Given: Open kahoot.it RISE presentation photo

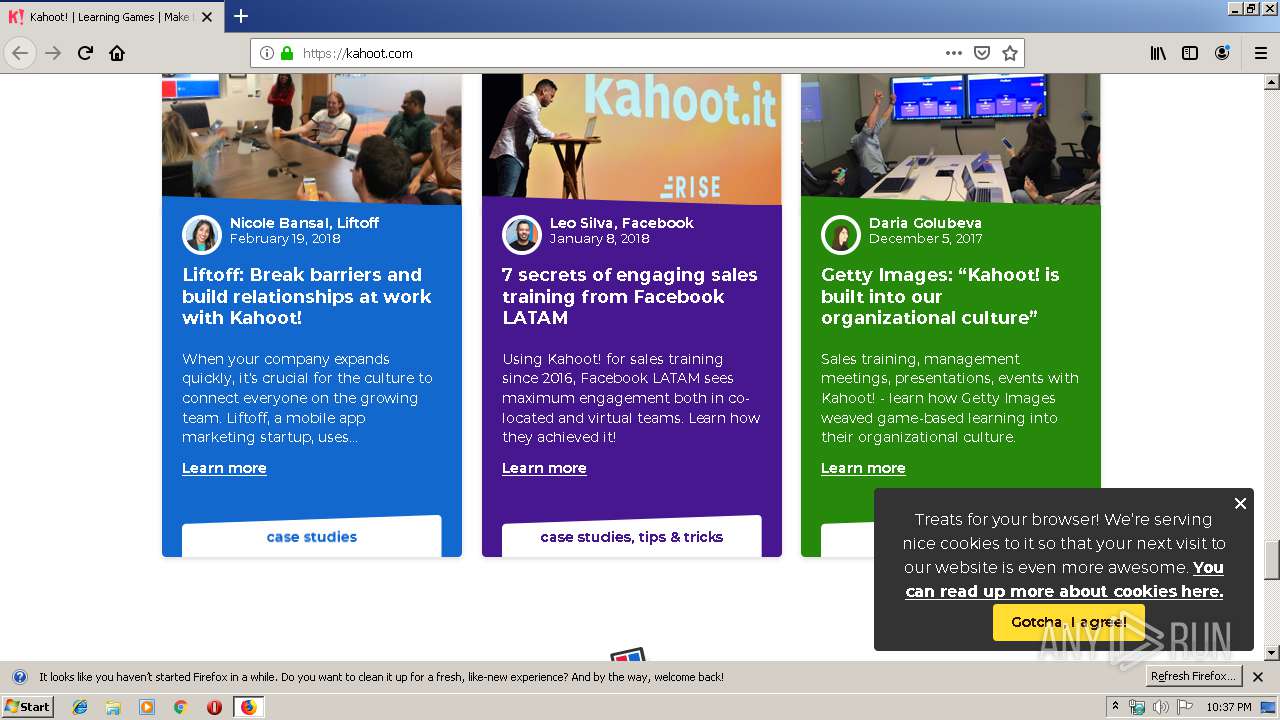Looking at the screenshot, I should 632,138.
